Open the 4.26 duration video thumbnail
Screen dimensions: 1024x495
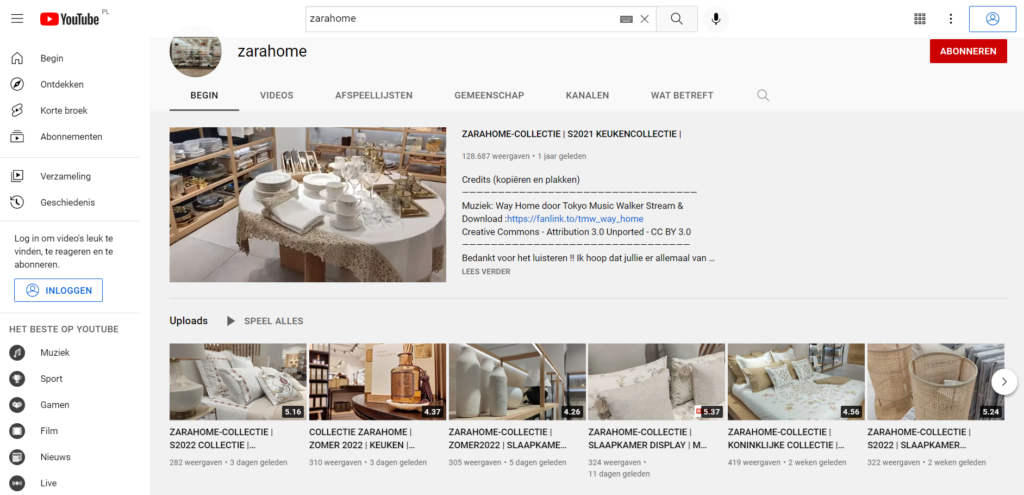517,382
